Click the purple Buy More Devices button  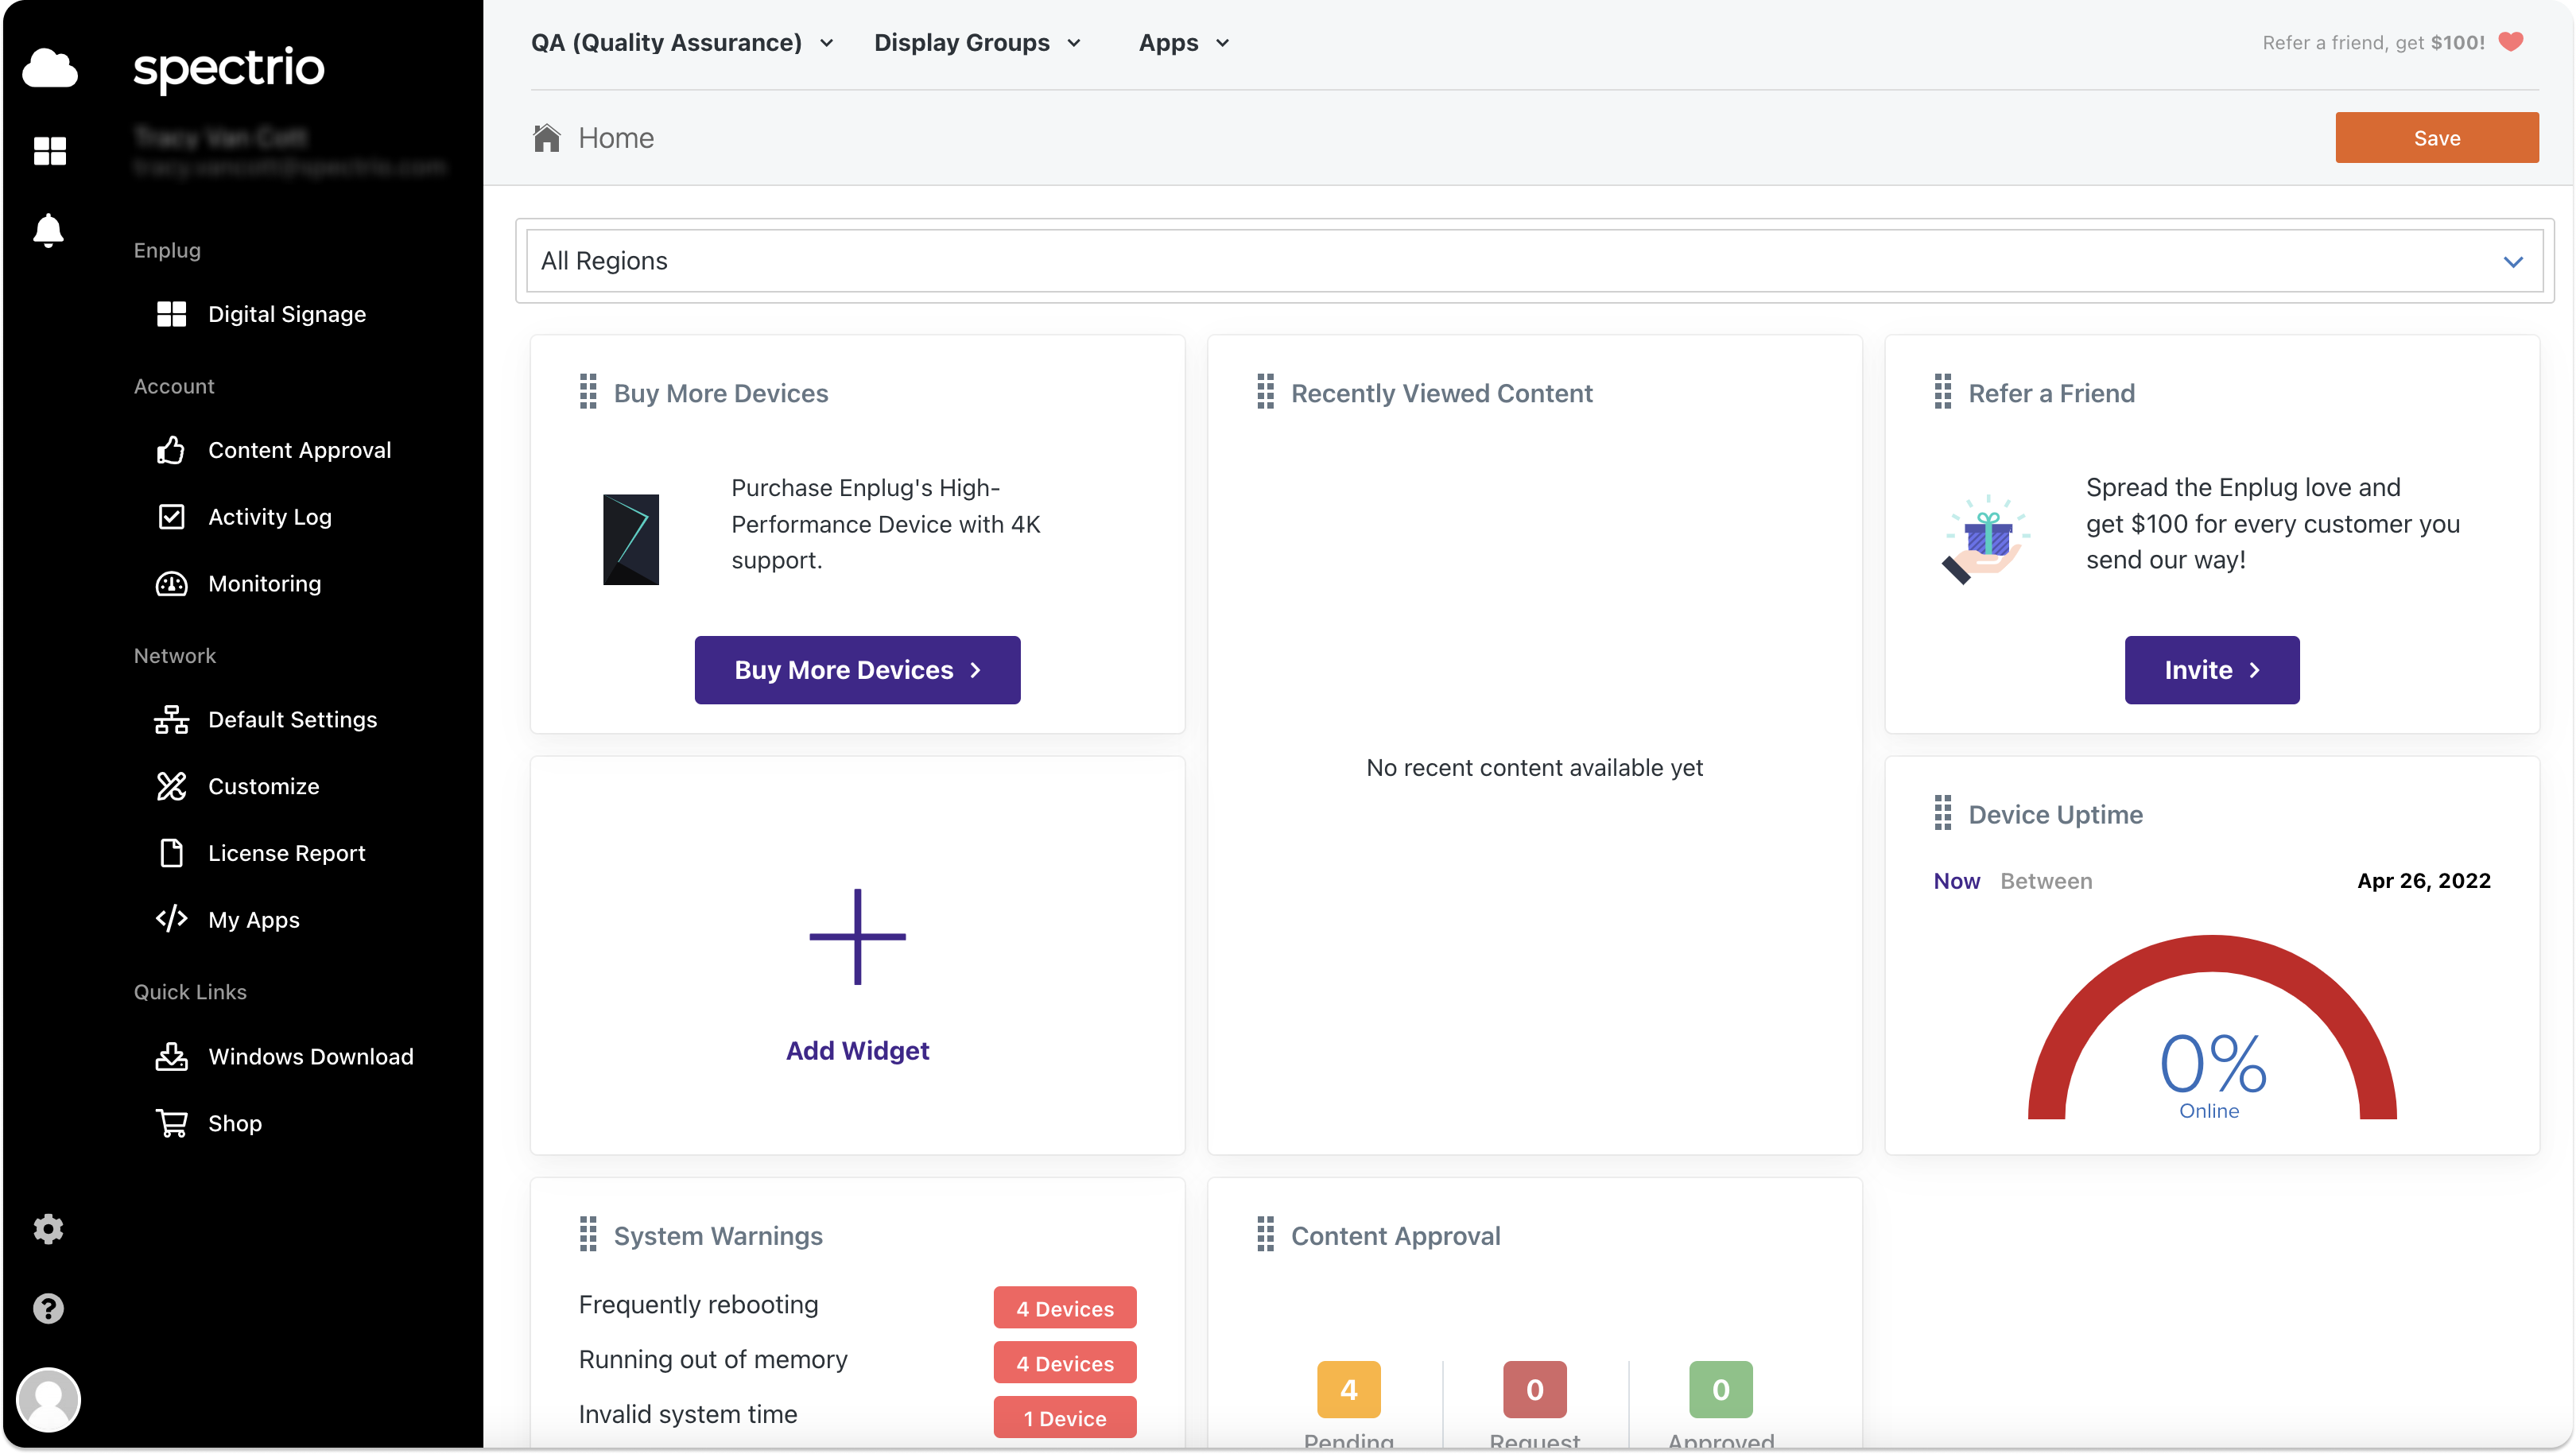click(857, 670)
